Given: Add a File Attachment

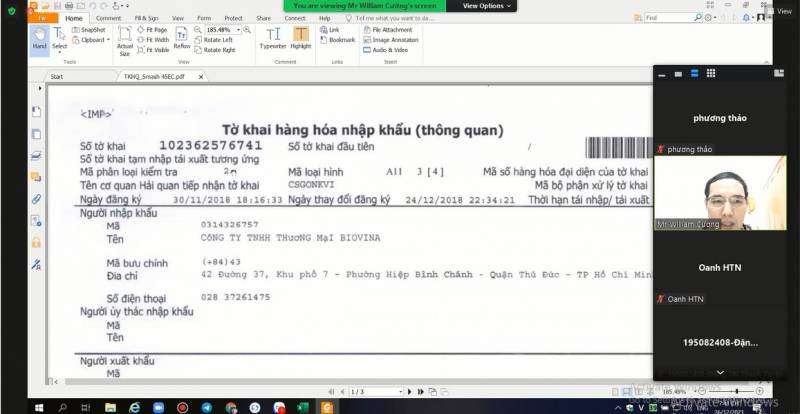Looking at the screenshot, I should 388,30.
